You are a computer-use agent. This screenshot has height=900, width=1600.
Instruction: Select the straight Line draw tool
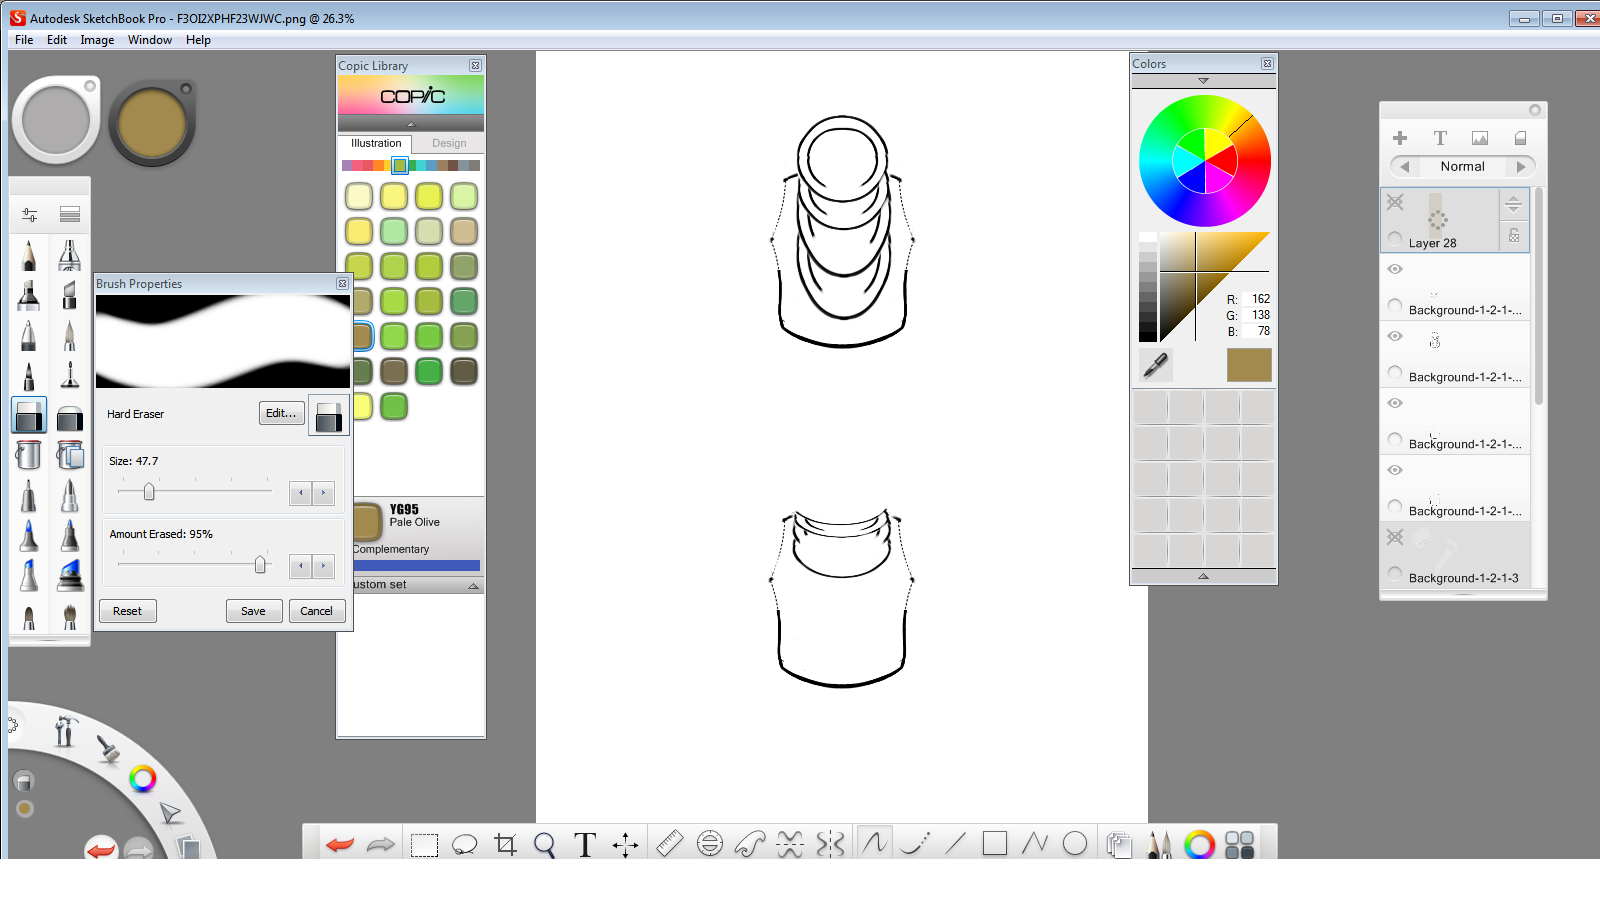tap(955, 844)
